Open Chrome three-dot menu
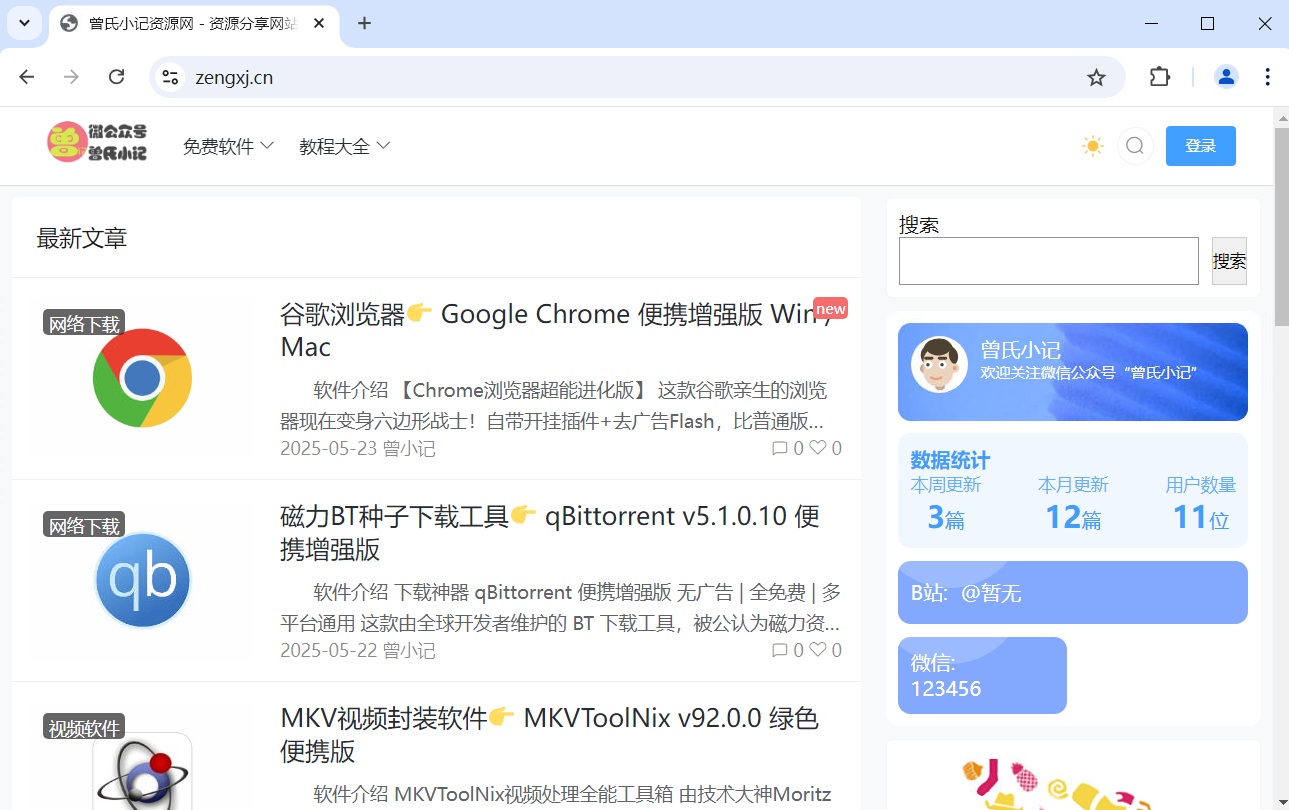The height and width of the screenshot is (810, 1289). point(1268,77)
